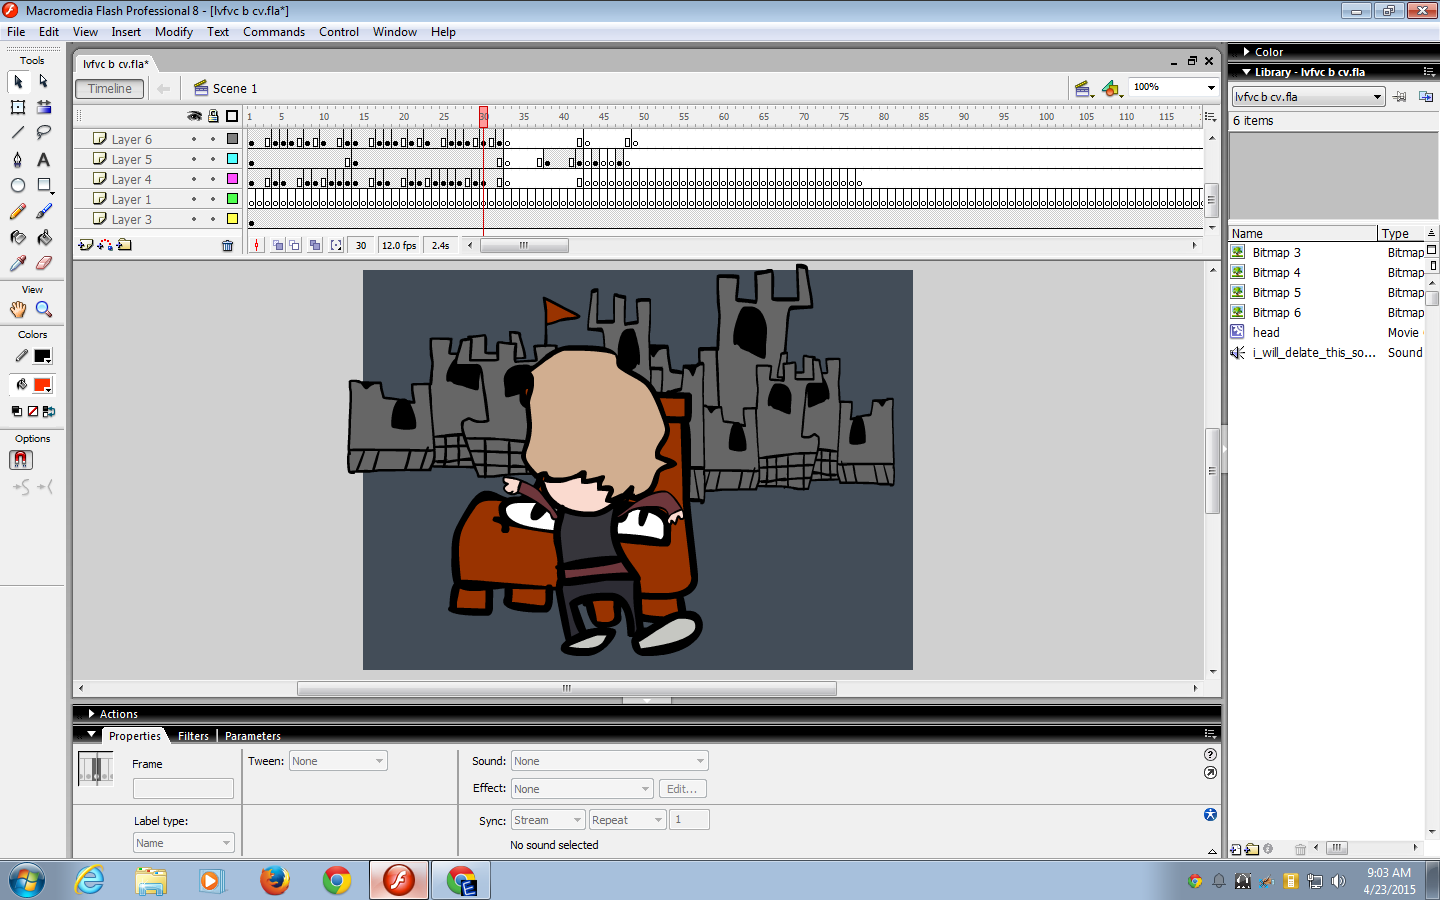Expand the Color panel
Screen dimensions: 1440x900
(x=1246, y=52)
